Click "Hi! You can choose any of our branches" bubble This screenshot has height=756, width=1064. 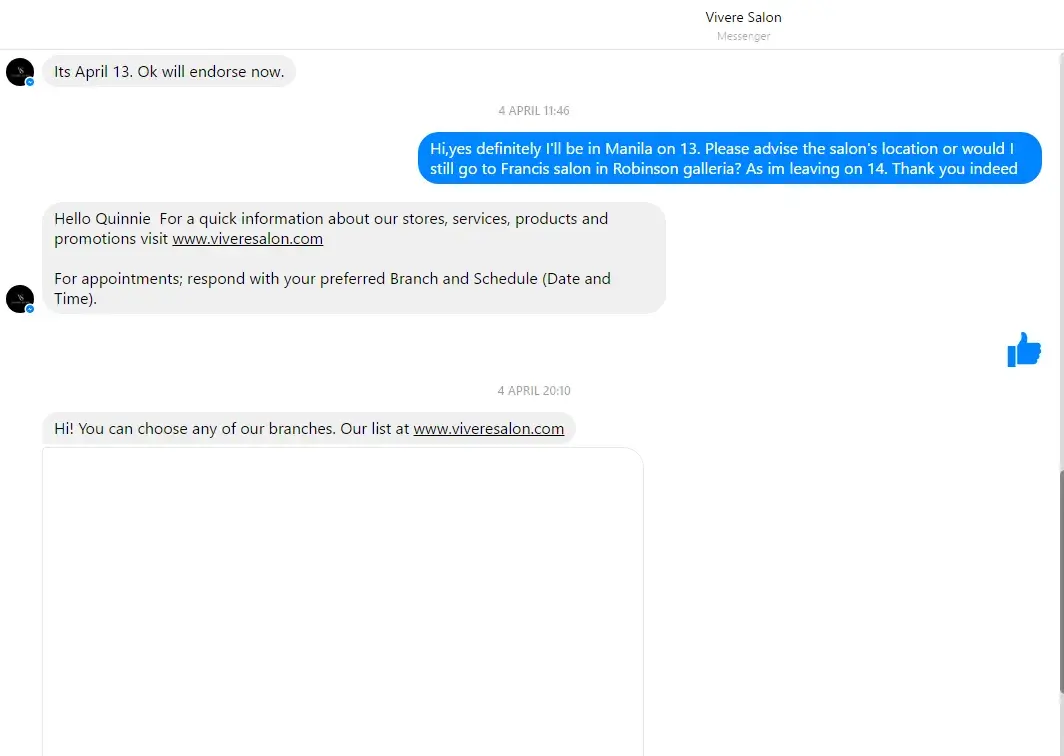232,429
